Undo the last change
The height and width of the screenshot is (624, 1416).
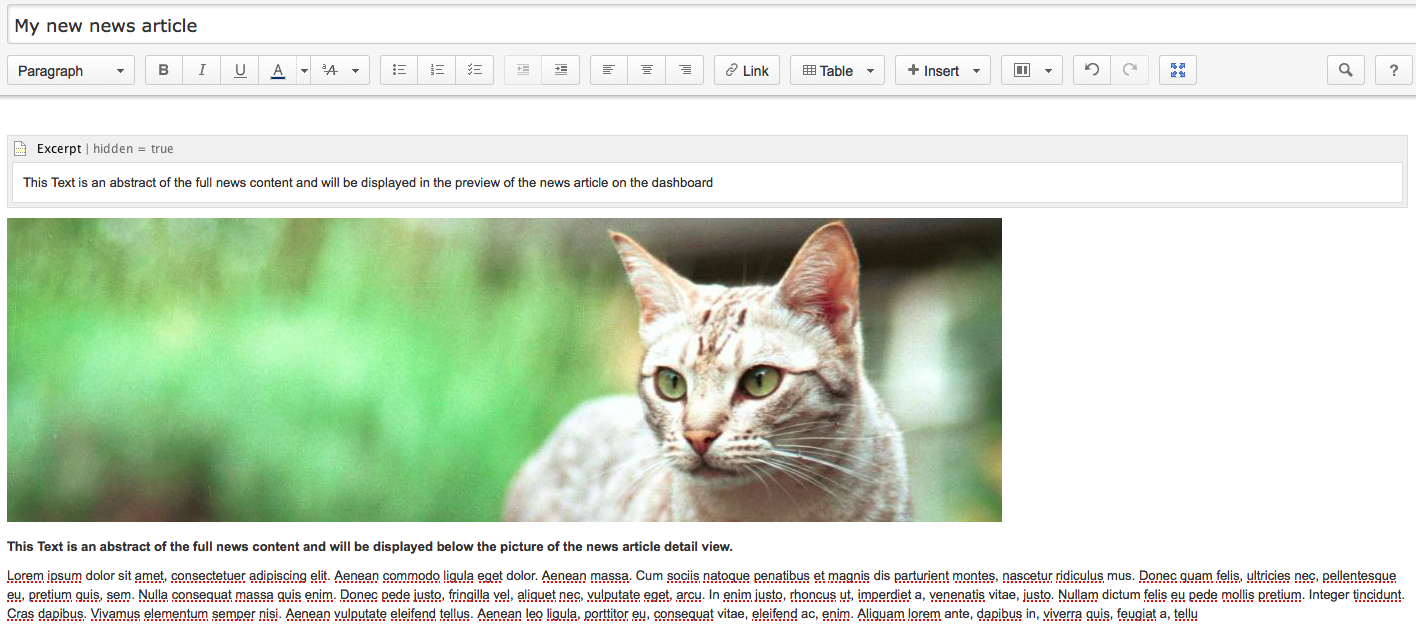[x=1091, y=70]
